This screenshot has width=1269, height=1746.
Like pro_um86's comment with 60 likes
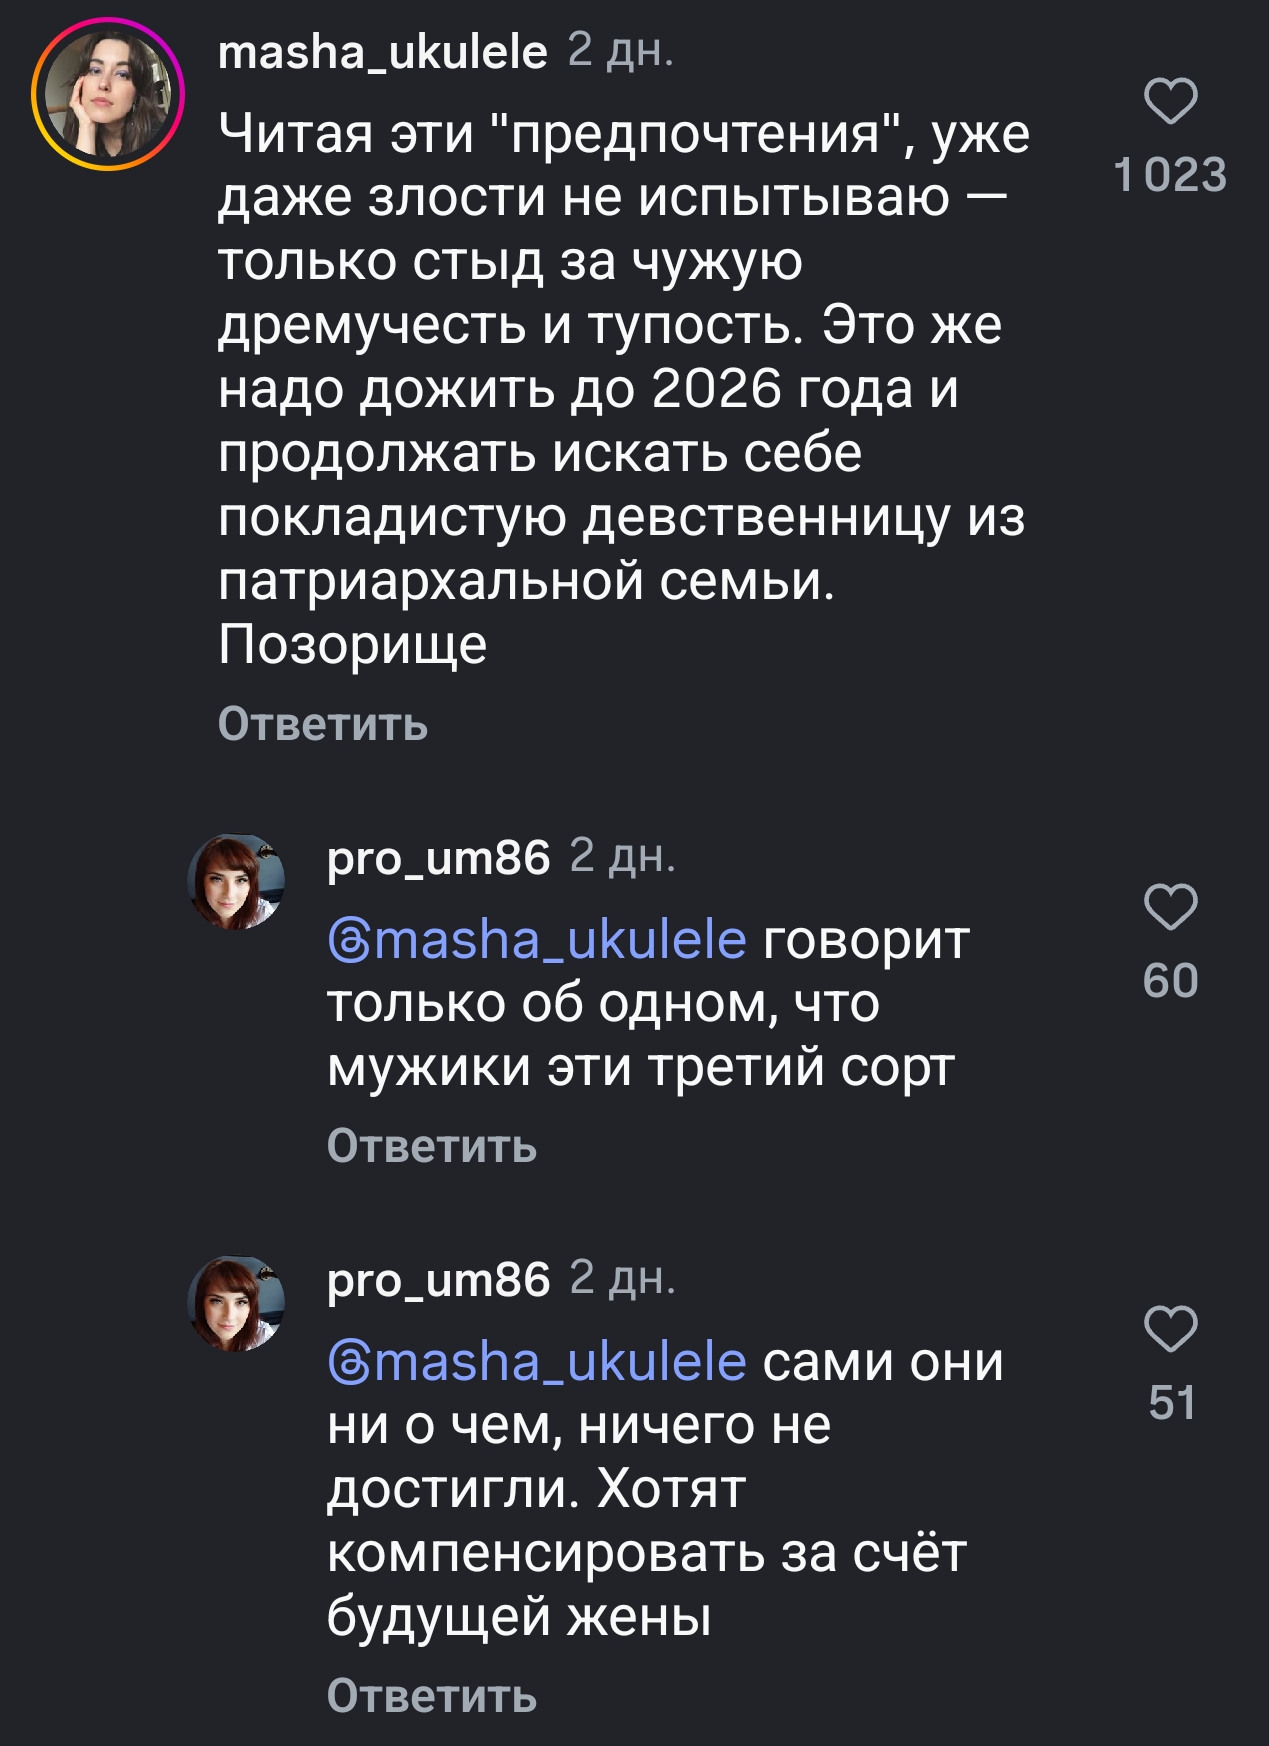1170,907
